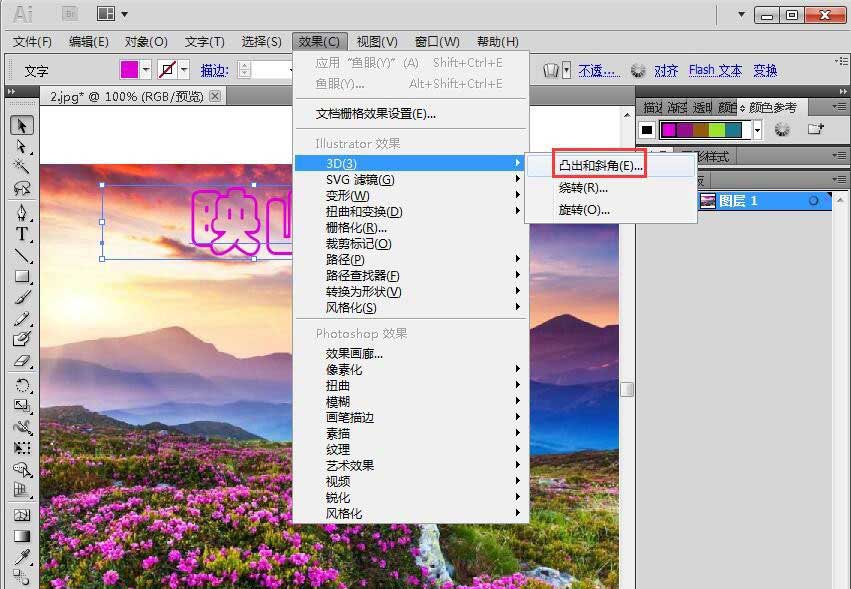Open the 颜色参考 panel flyout menu
Screen dimensions: 851x589
point(840,106)
